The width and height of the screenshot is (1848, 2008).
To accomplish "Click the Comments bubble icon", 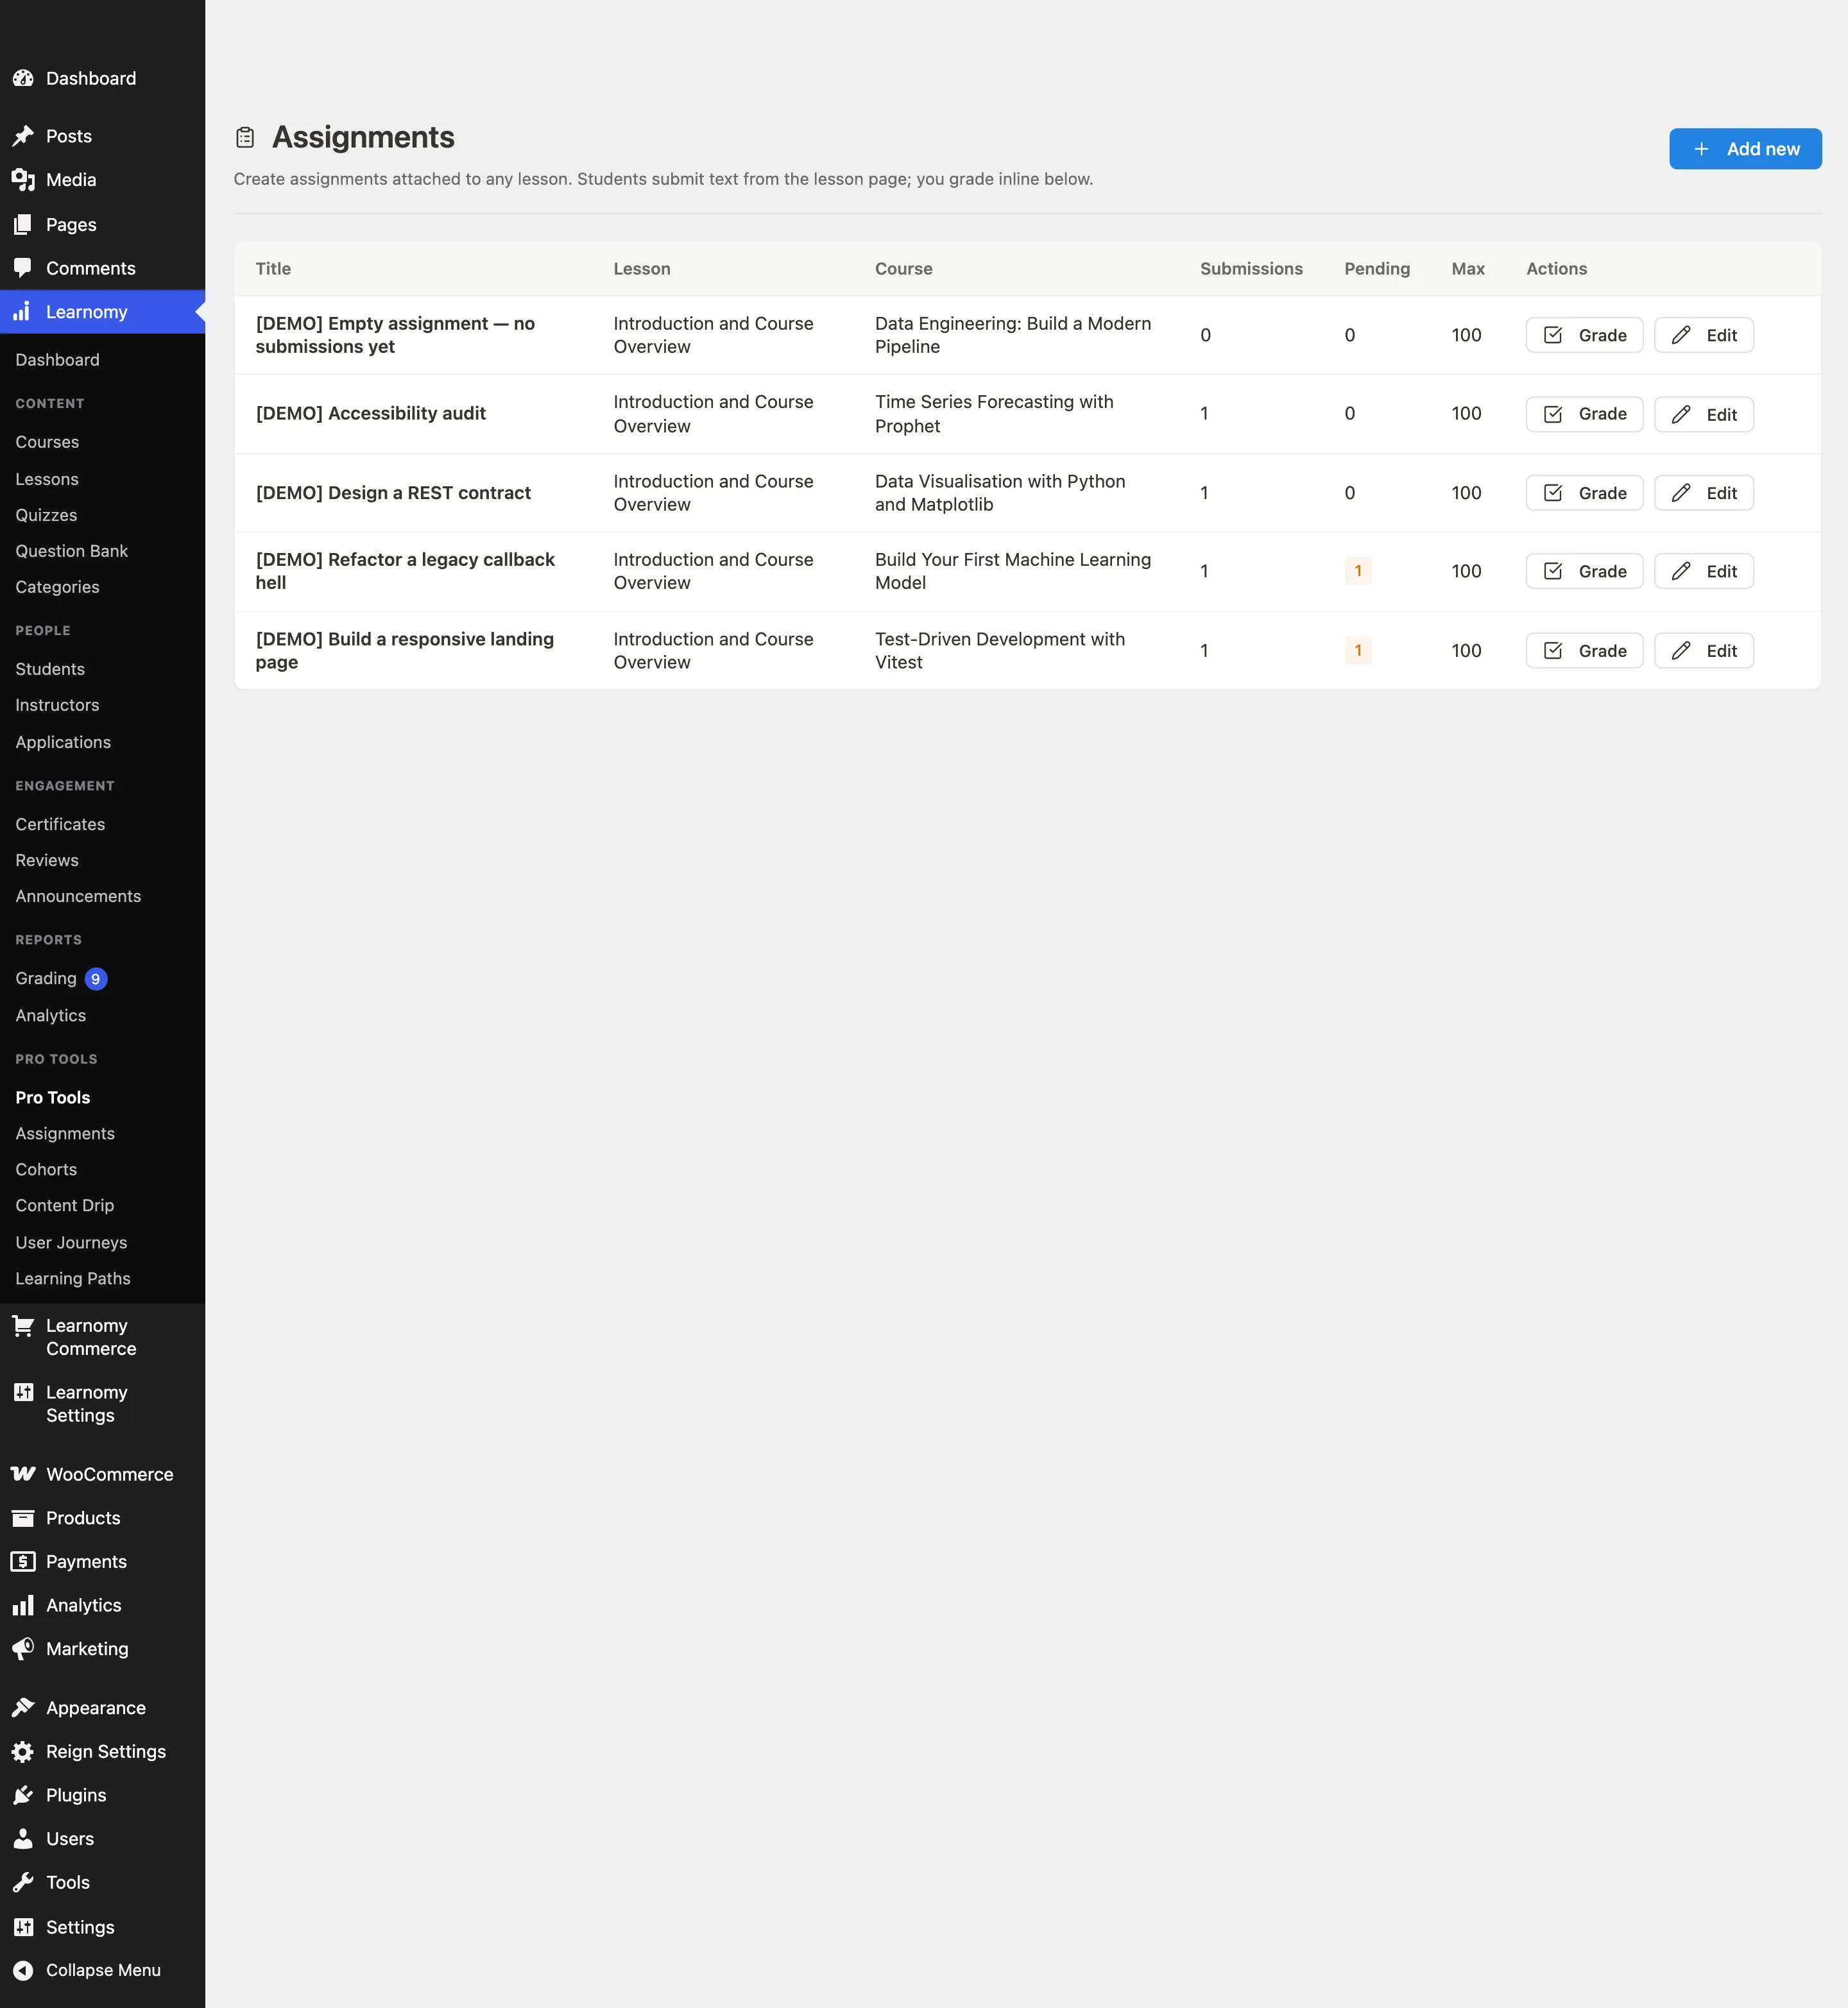I will (x=23, y=268).
